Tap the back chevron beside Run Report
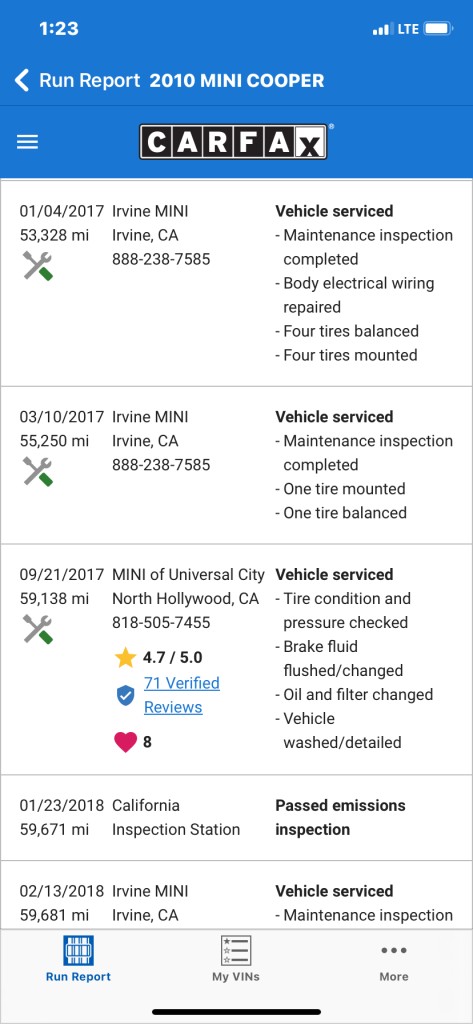This screenshot has width=473, height=1024. coord(22,80)
